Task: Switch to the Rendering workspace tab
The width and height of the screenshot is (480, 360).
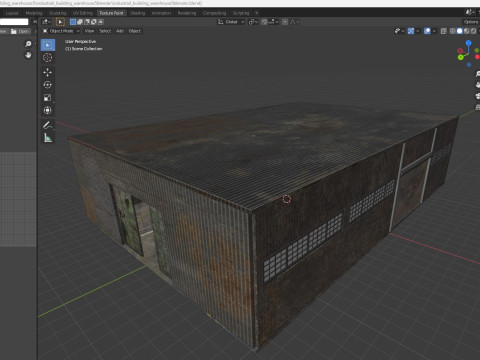Action: (187, 13)
